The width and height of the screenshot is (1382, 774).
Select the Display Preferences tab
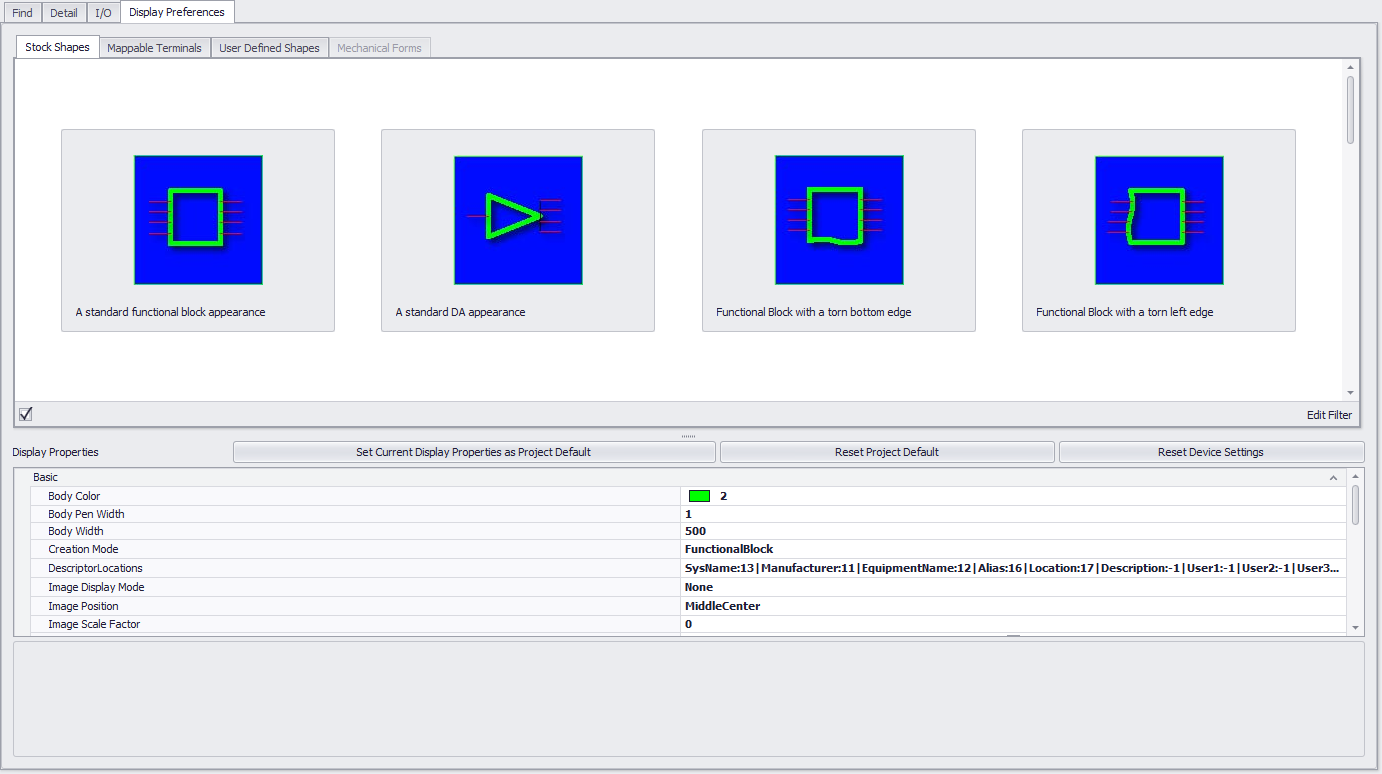(177, 12)
